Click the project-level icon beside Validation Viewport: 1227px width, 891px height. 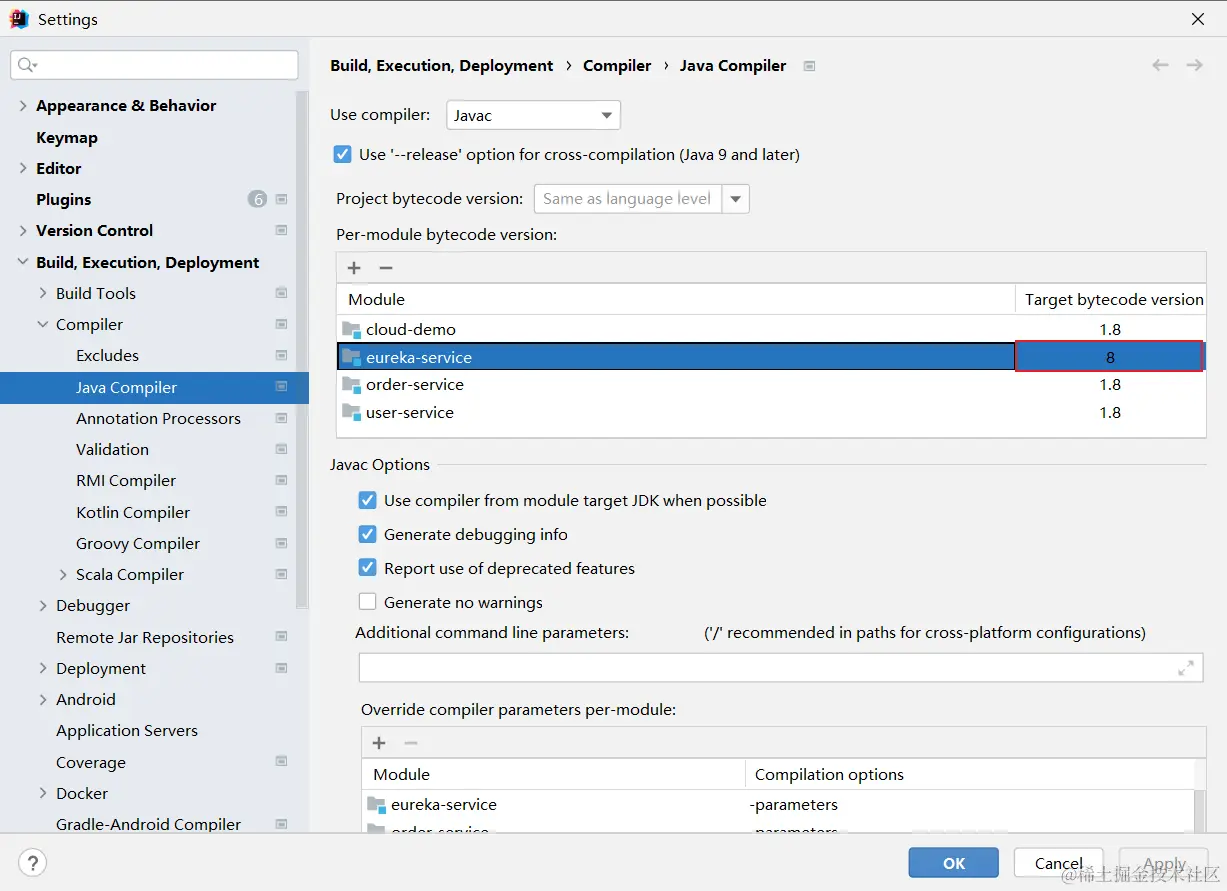coord(281,449)
